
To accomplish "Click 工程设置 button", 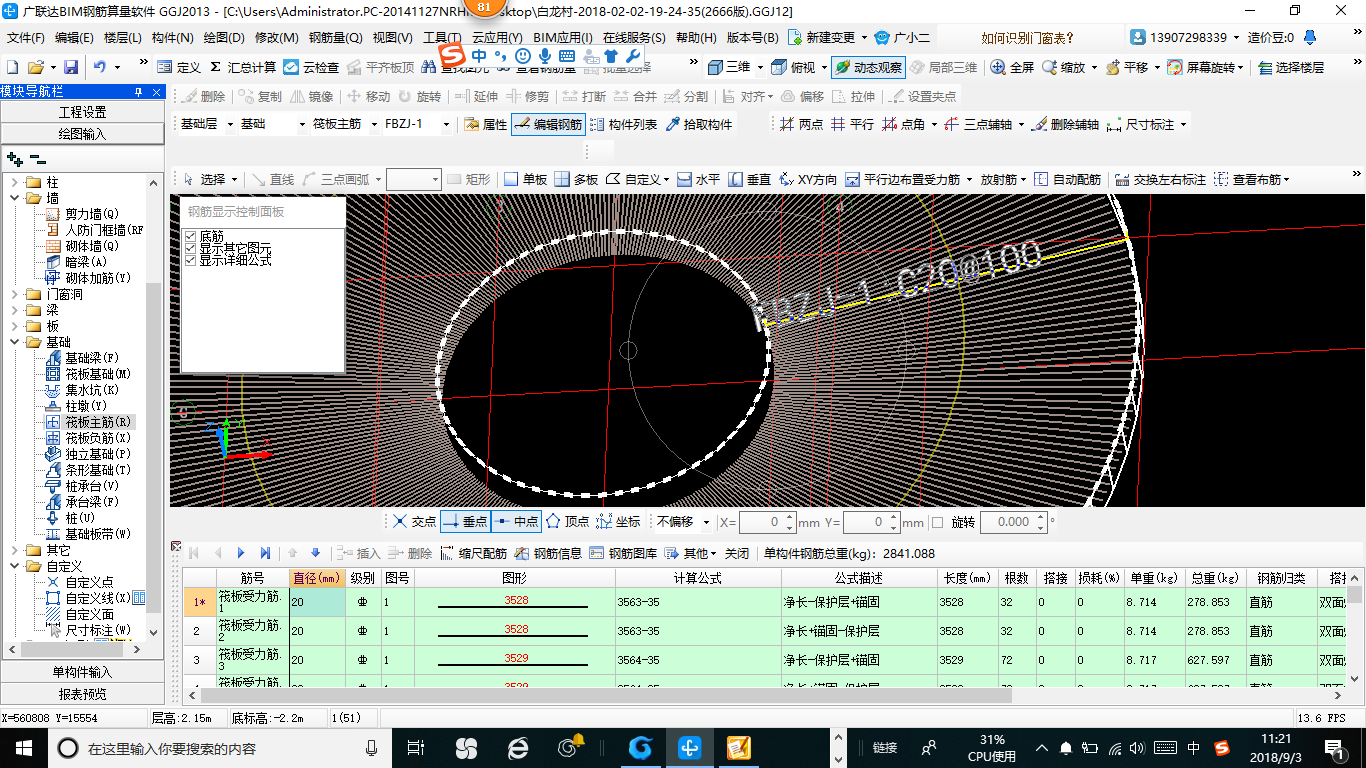I will pos(82,112).
